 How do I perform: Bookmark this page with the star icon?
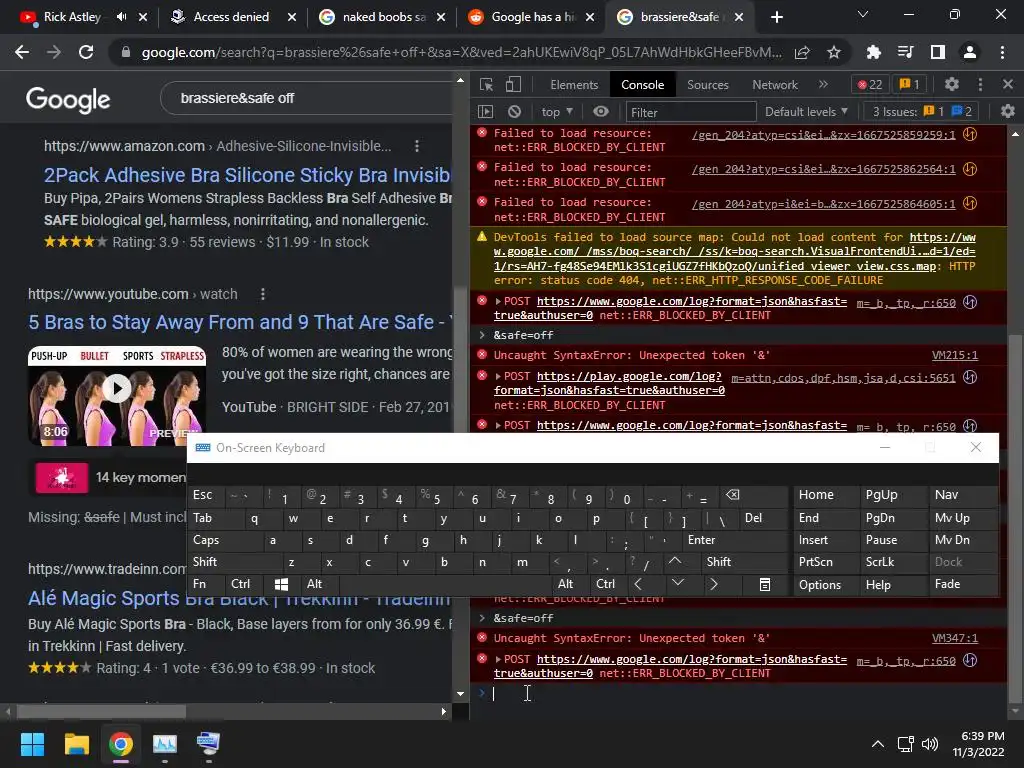[834, 52]
